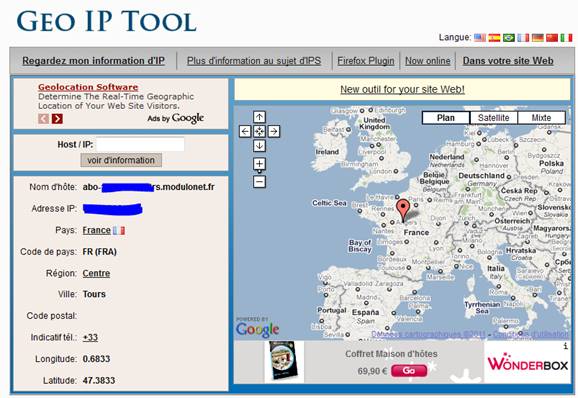Image resolution: width=578 pixels, height=398 pixels.
Task: Follow the France country link
Action: tap(97, 230)
